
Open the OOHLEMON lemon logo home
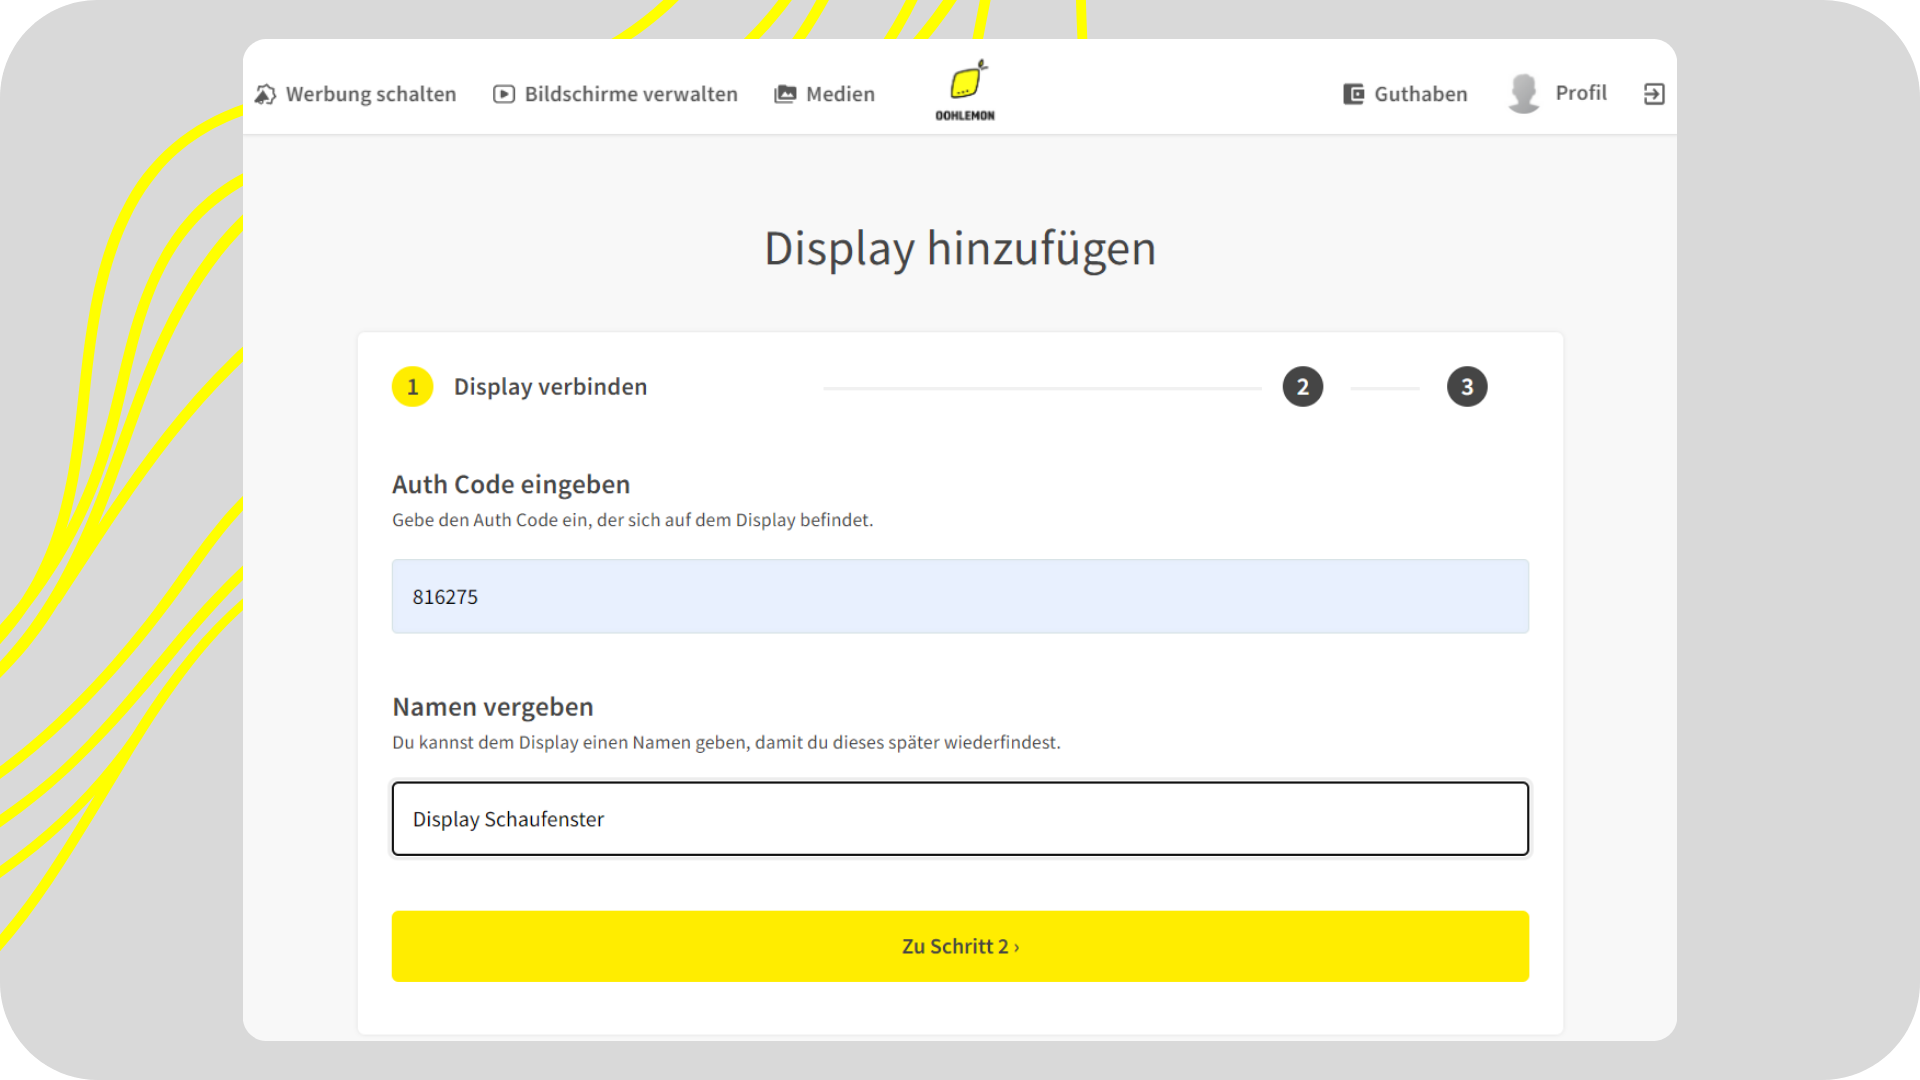click(x=965, y=90)
